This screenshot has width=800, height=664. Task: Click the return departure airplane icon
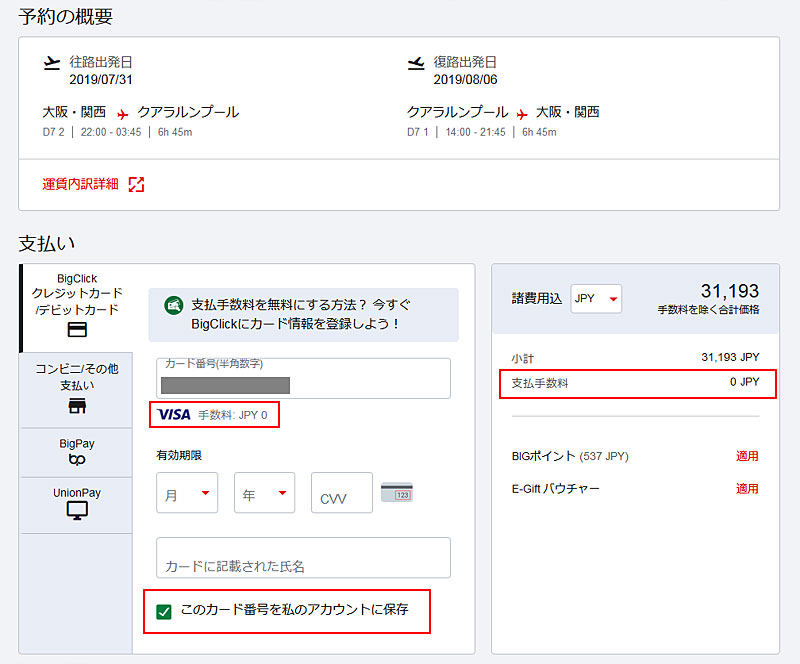tap(416, 64)
